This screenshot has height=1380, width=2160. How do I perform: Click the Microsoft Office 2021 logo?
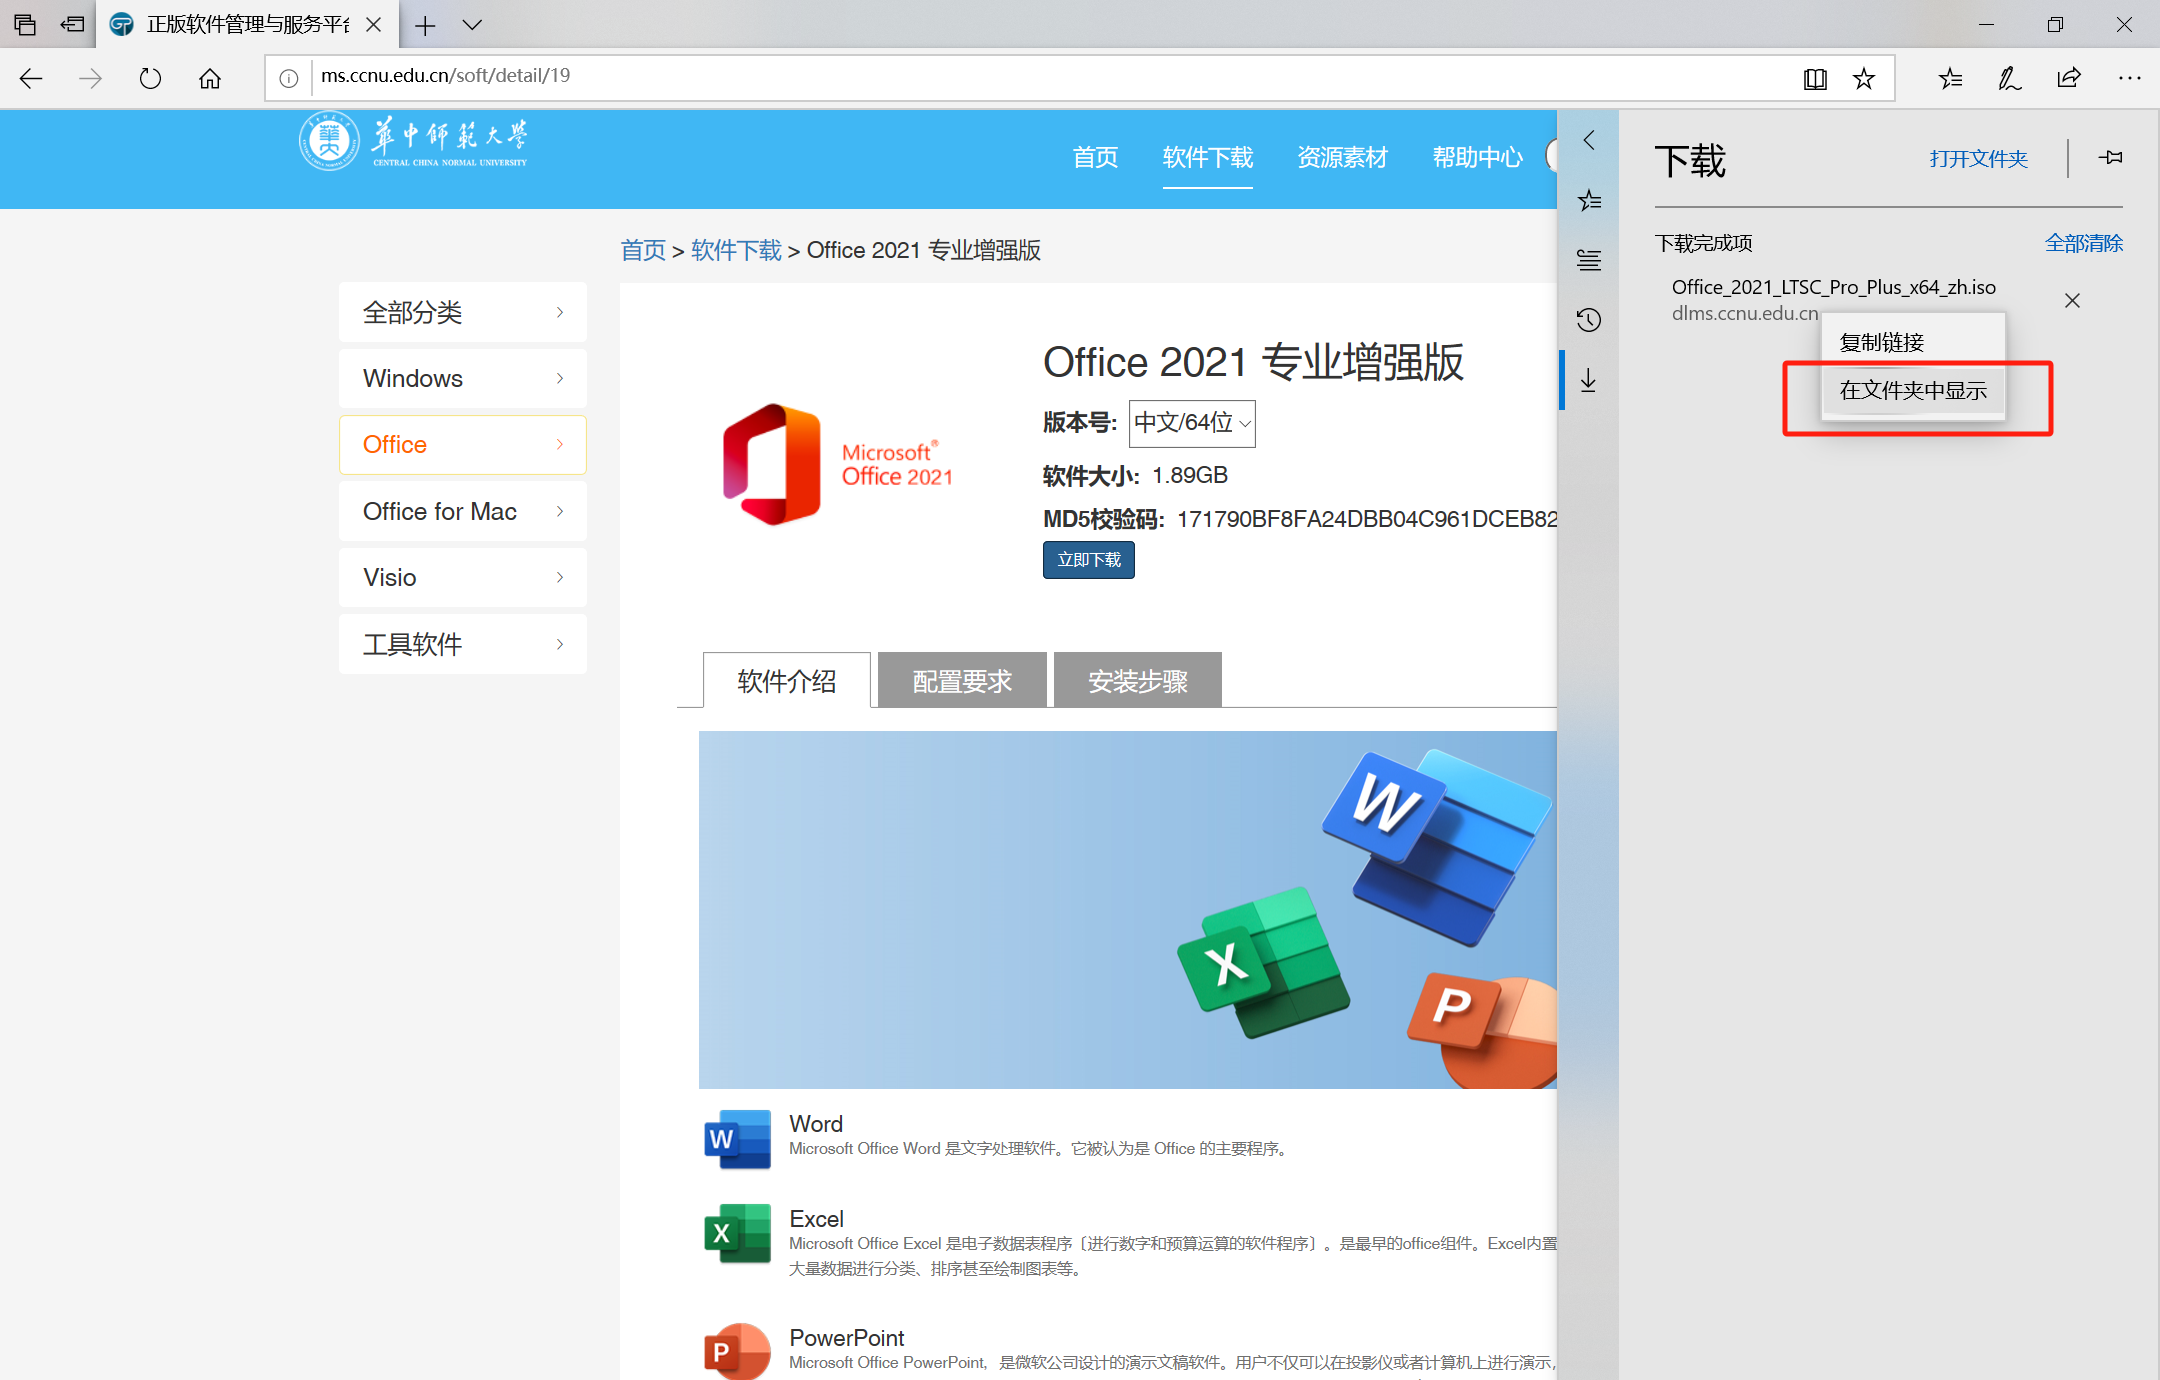pos(838,464)
